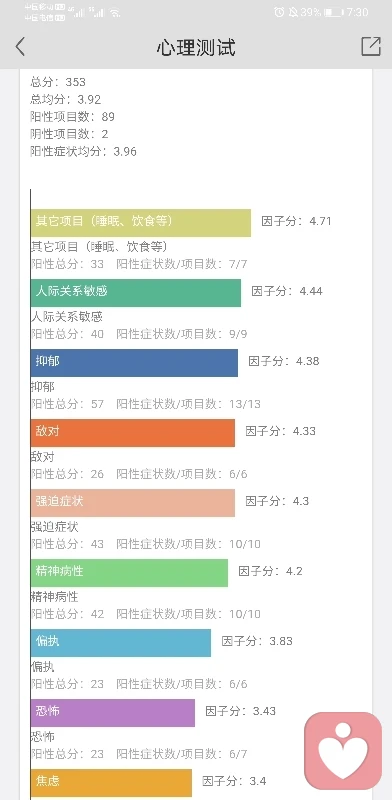Tap the 因子分：4.71 label

click(x=297, y=221)
